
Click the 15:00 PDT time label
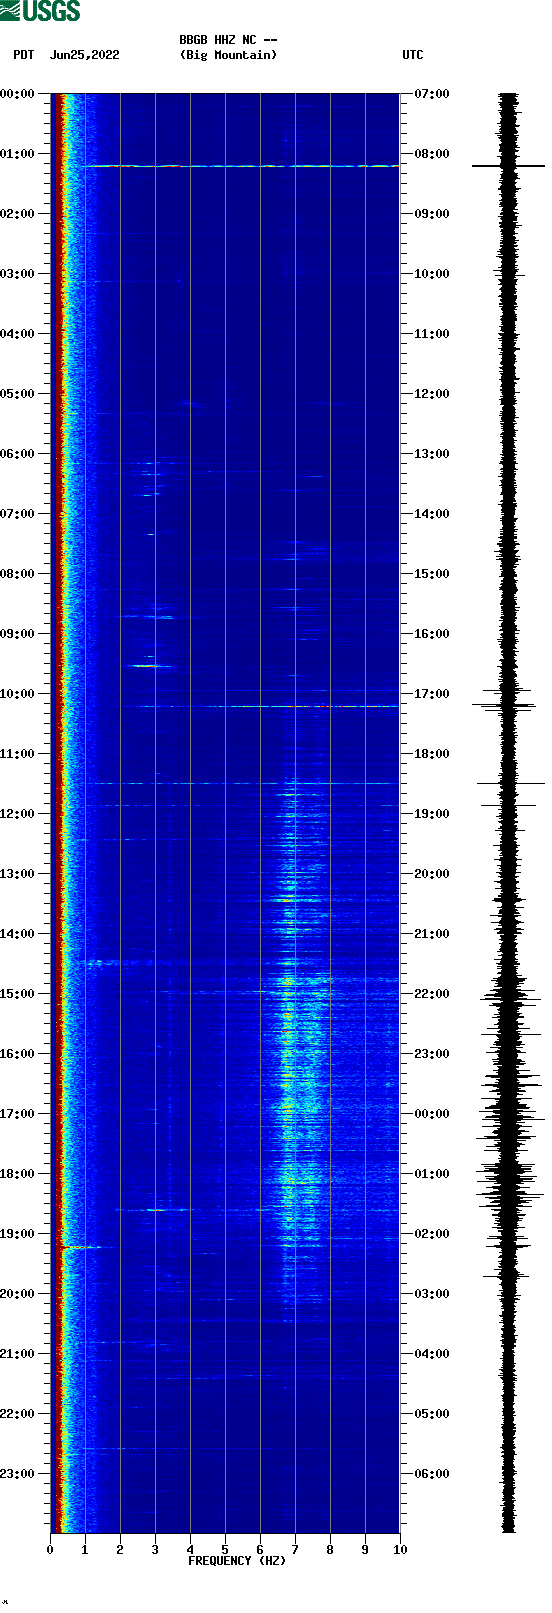click(18, 994)
